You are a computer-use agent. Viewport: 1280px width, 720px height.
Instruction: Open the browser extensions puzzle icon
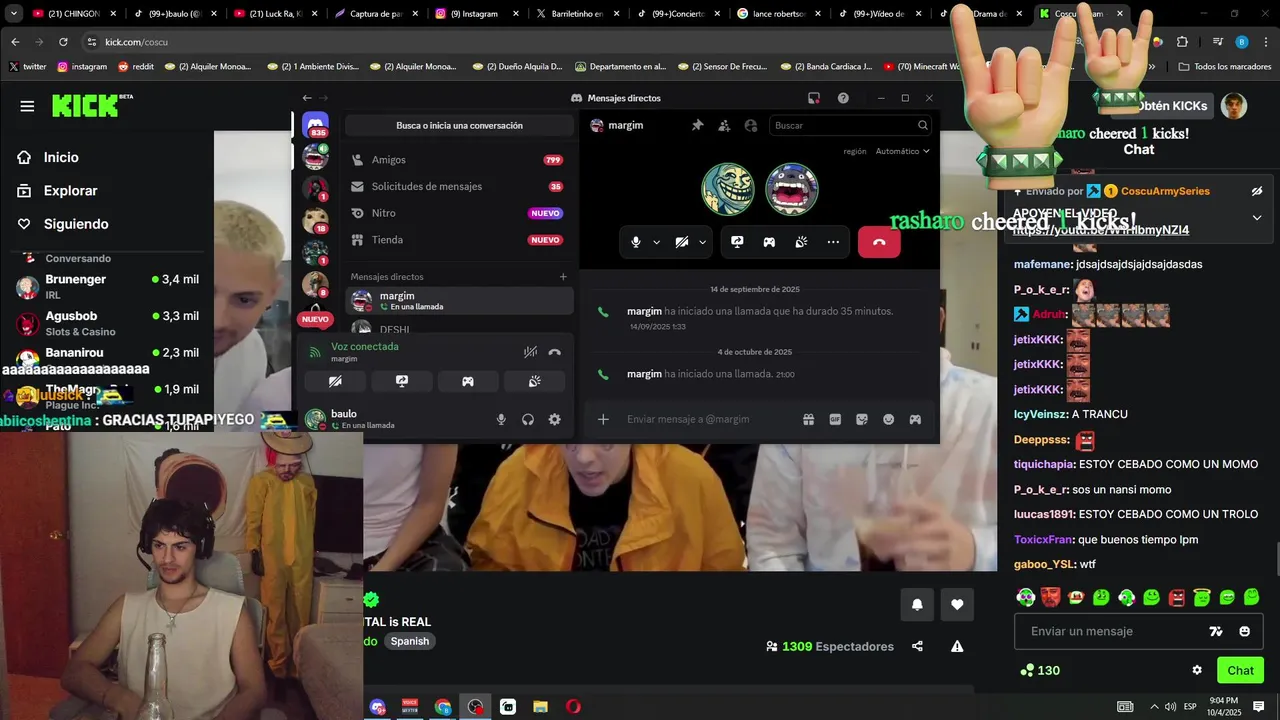click(1182, 42)
